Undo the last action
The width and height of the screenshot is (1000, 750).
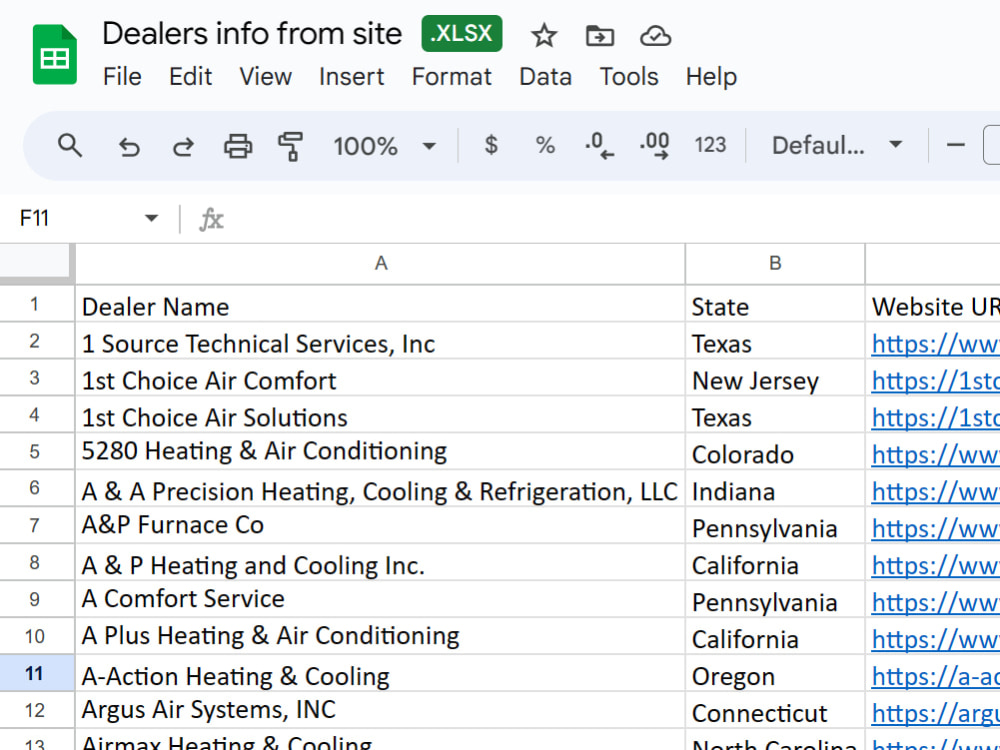[x=129, y=147]
